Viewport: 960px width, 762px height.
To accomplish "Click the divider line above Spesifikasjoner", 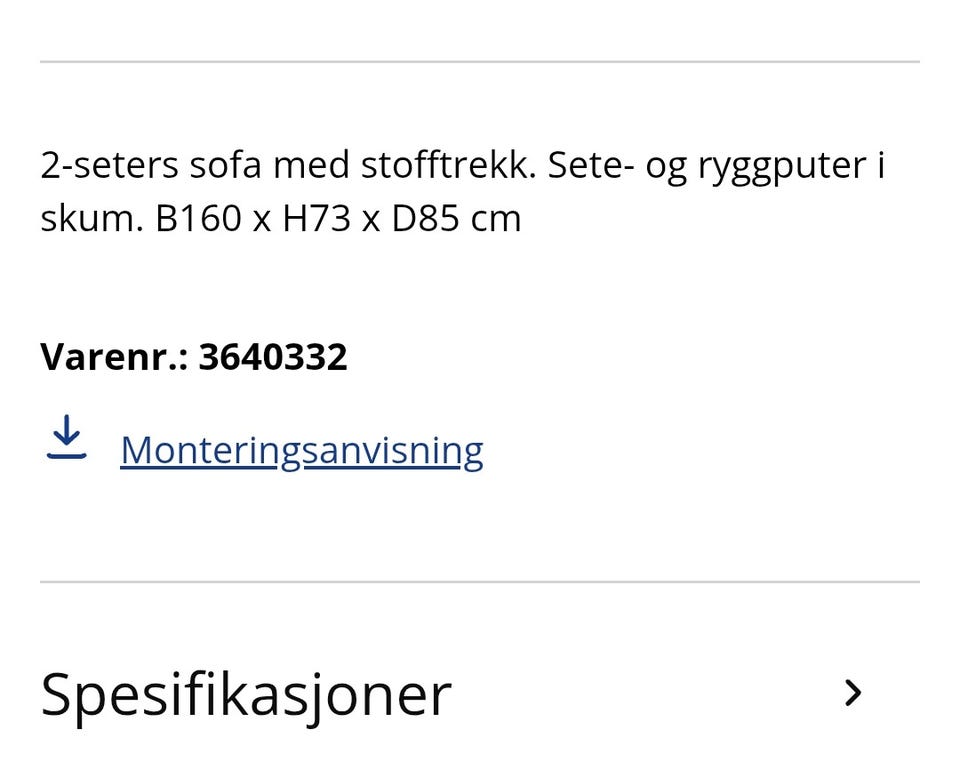I will pos(480,582).
